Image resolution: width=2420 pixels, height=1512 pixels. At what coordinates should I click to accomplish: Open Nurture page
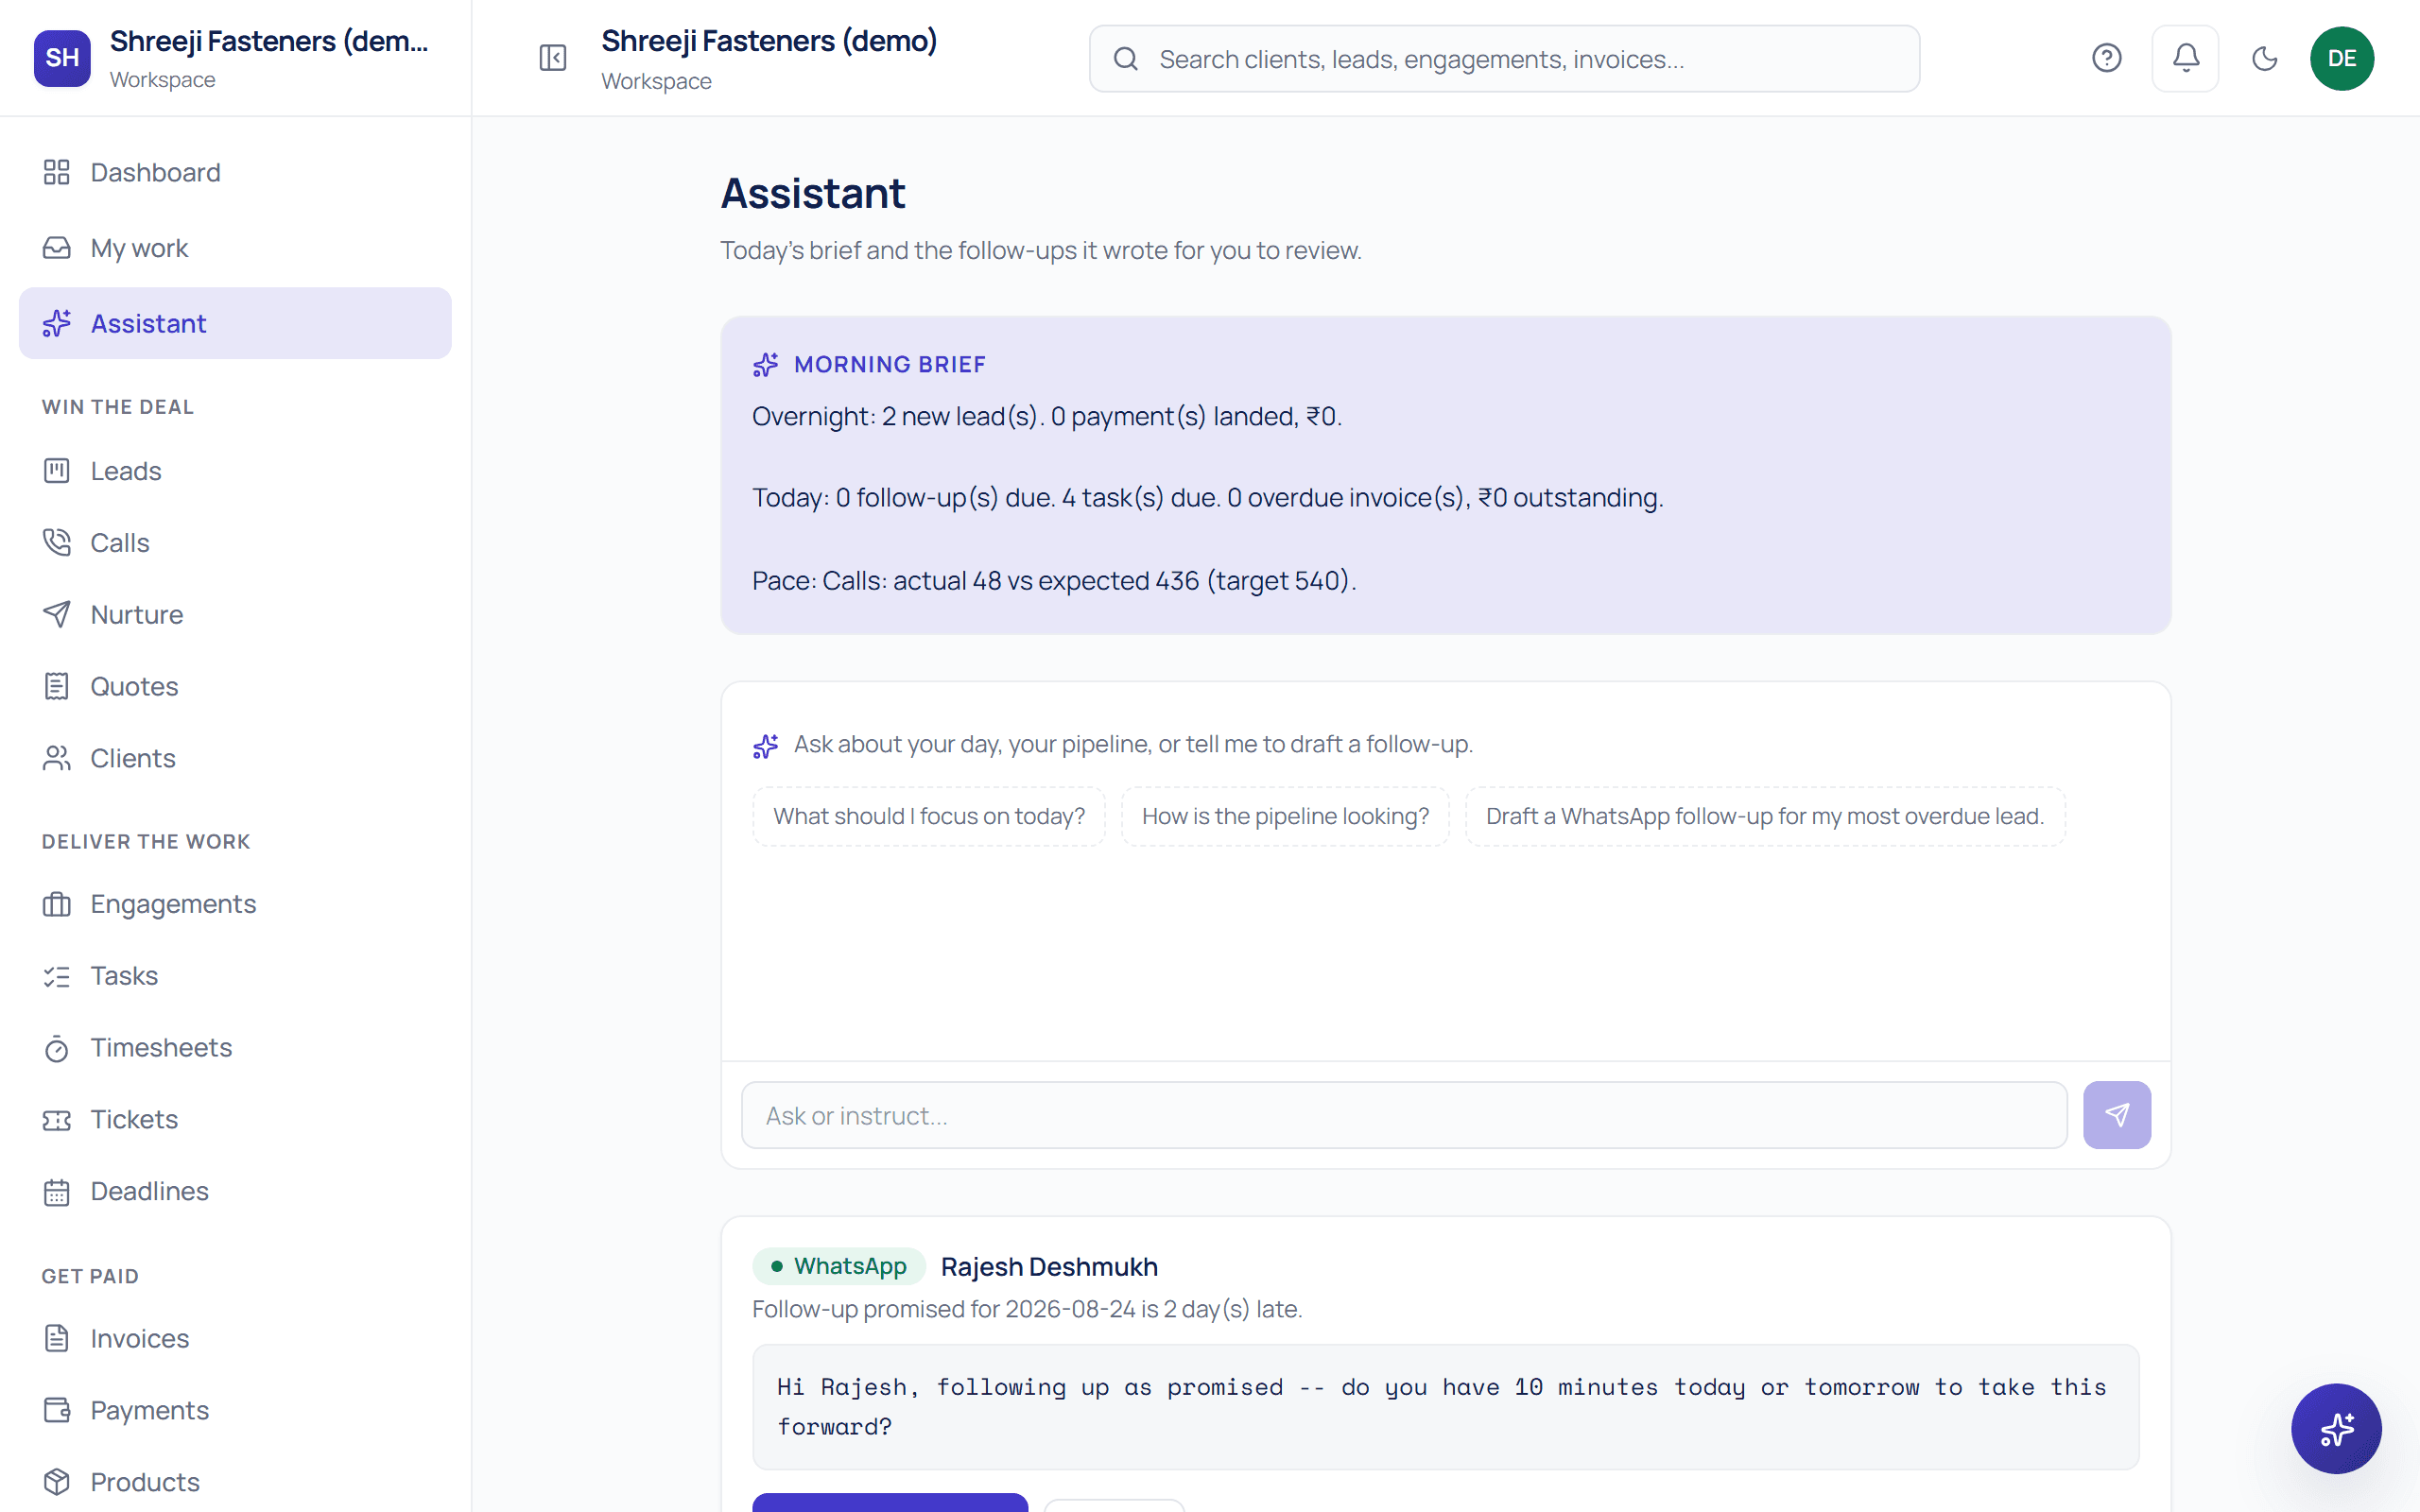coord(235,614)
